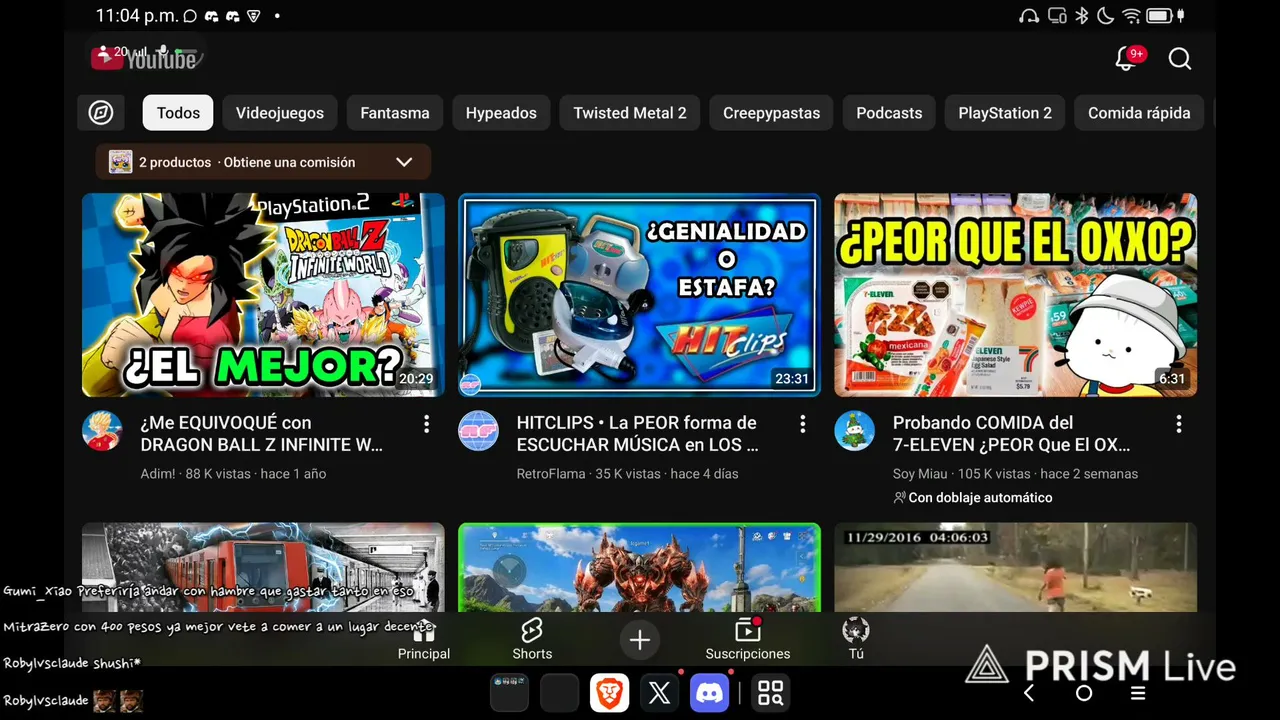
Task: Expand the 2 productos banner chevron
Action: 404,162
